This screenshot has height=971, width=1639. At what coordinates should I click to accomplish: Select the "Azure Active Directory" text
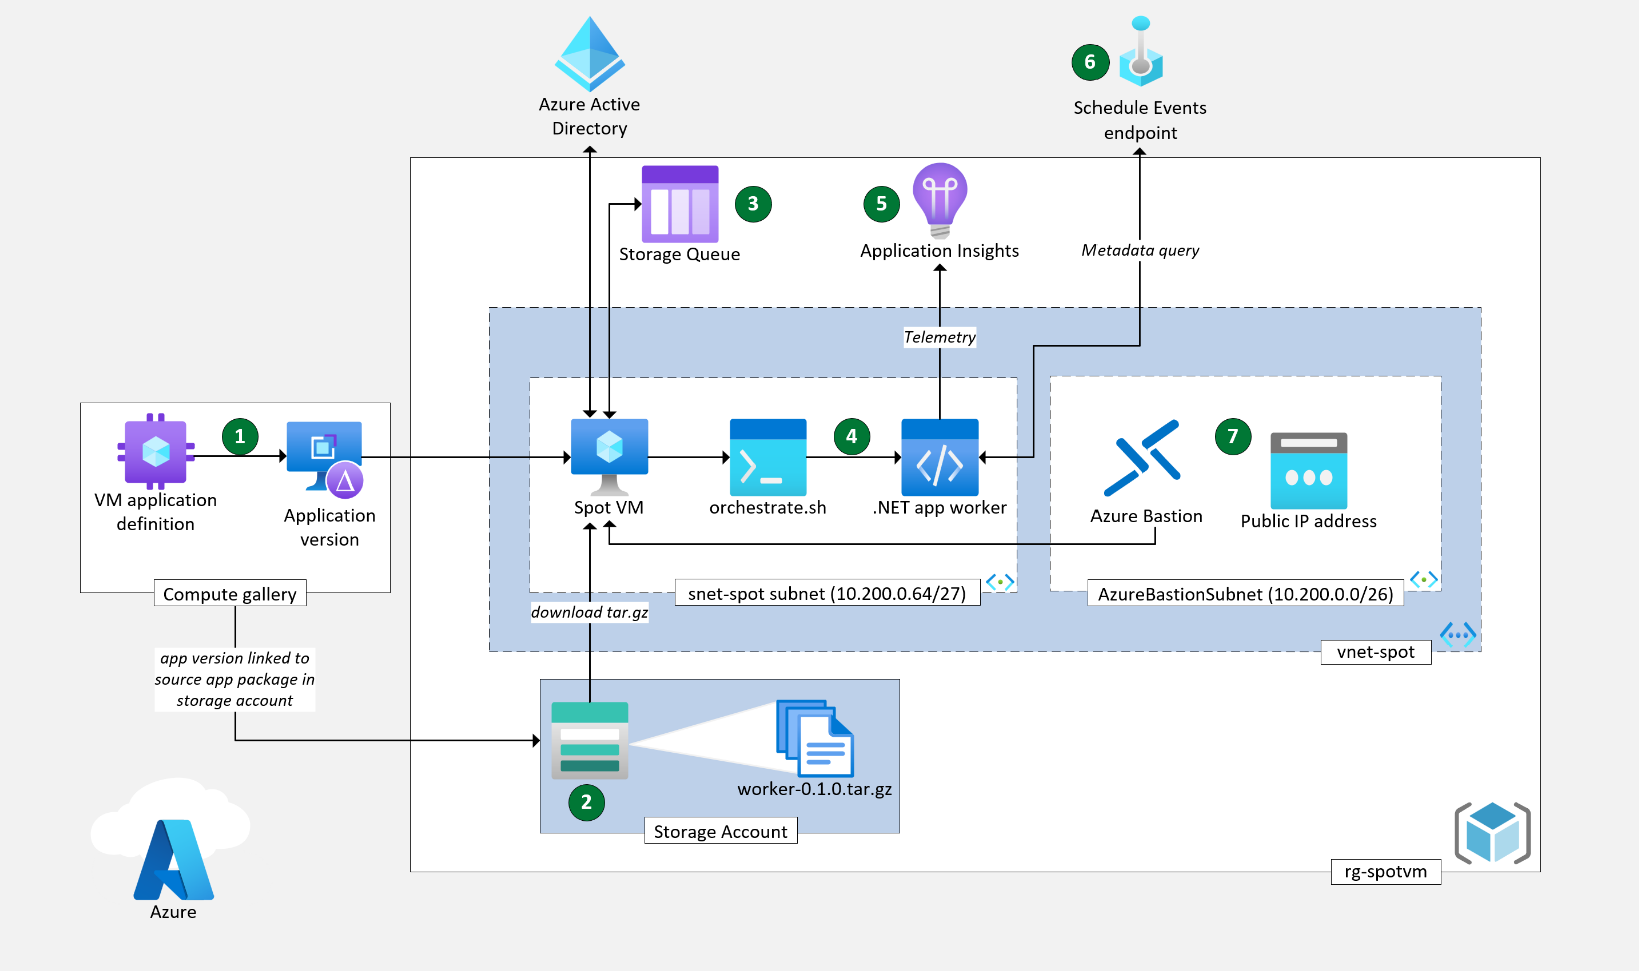[590, 116]
